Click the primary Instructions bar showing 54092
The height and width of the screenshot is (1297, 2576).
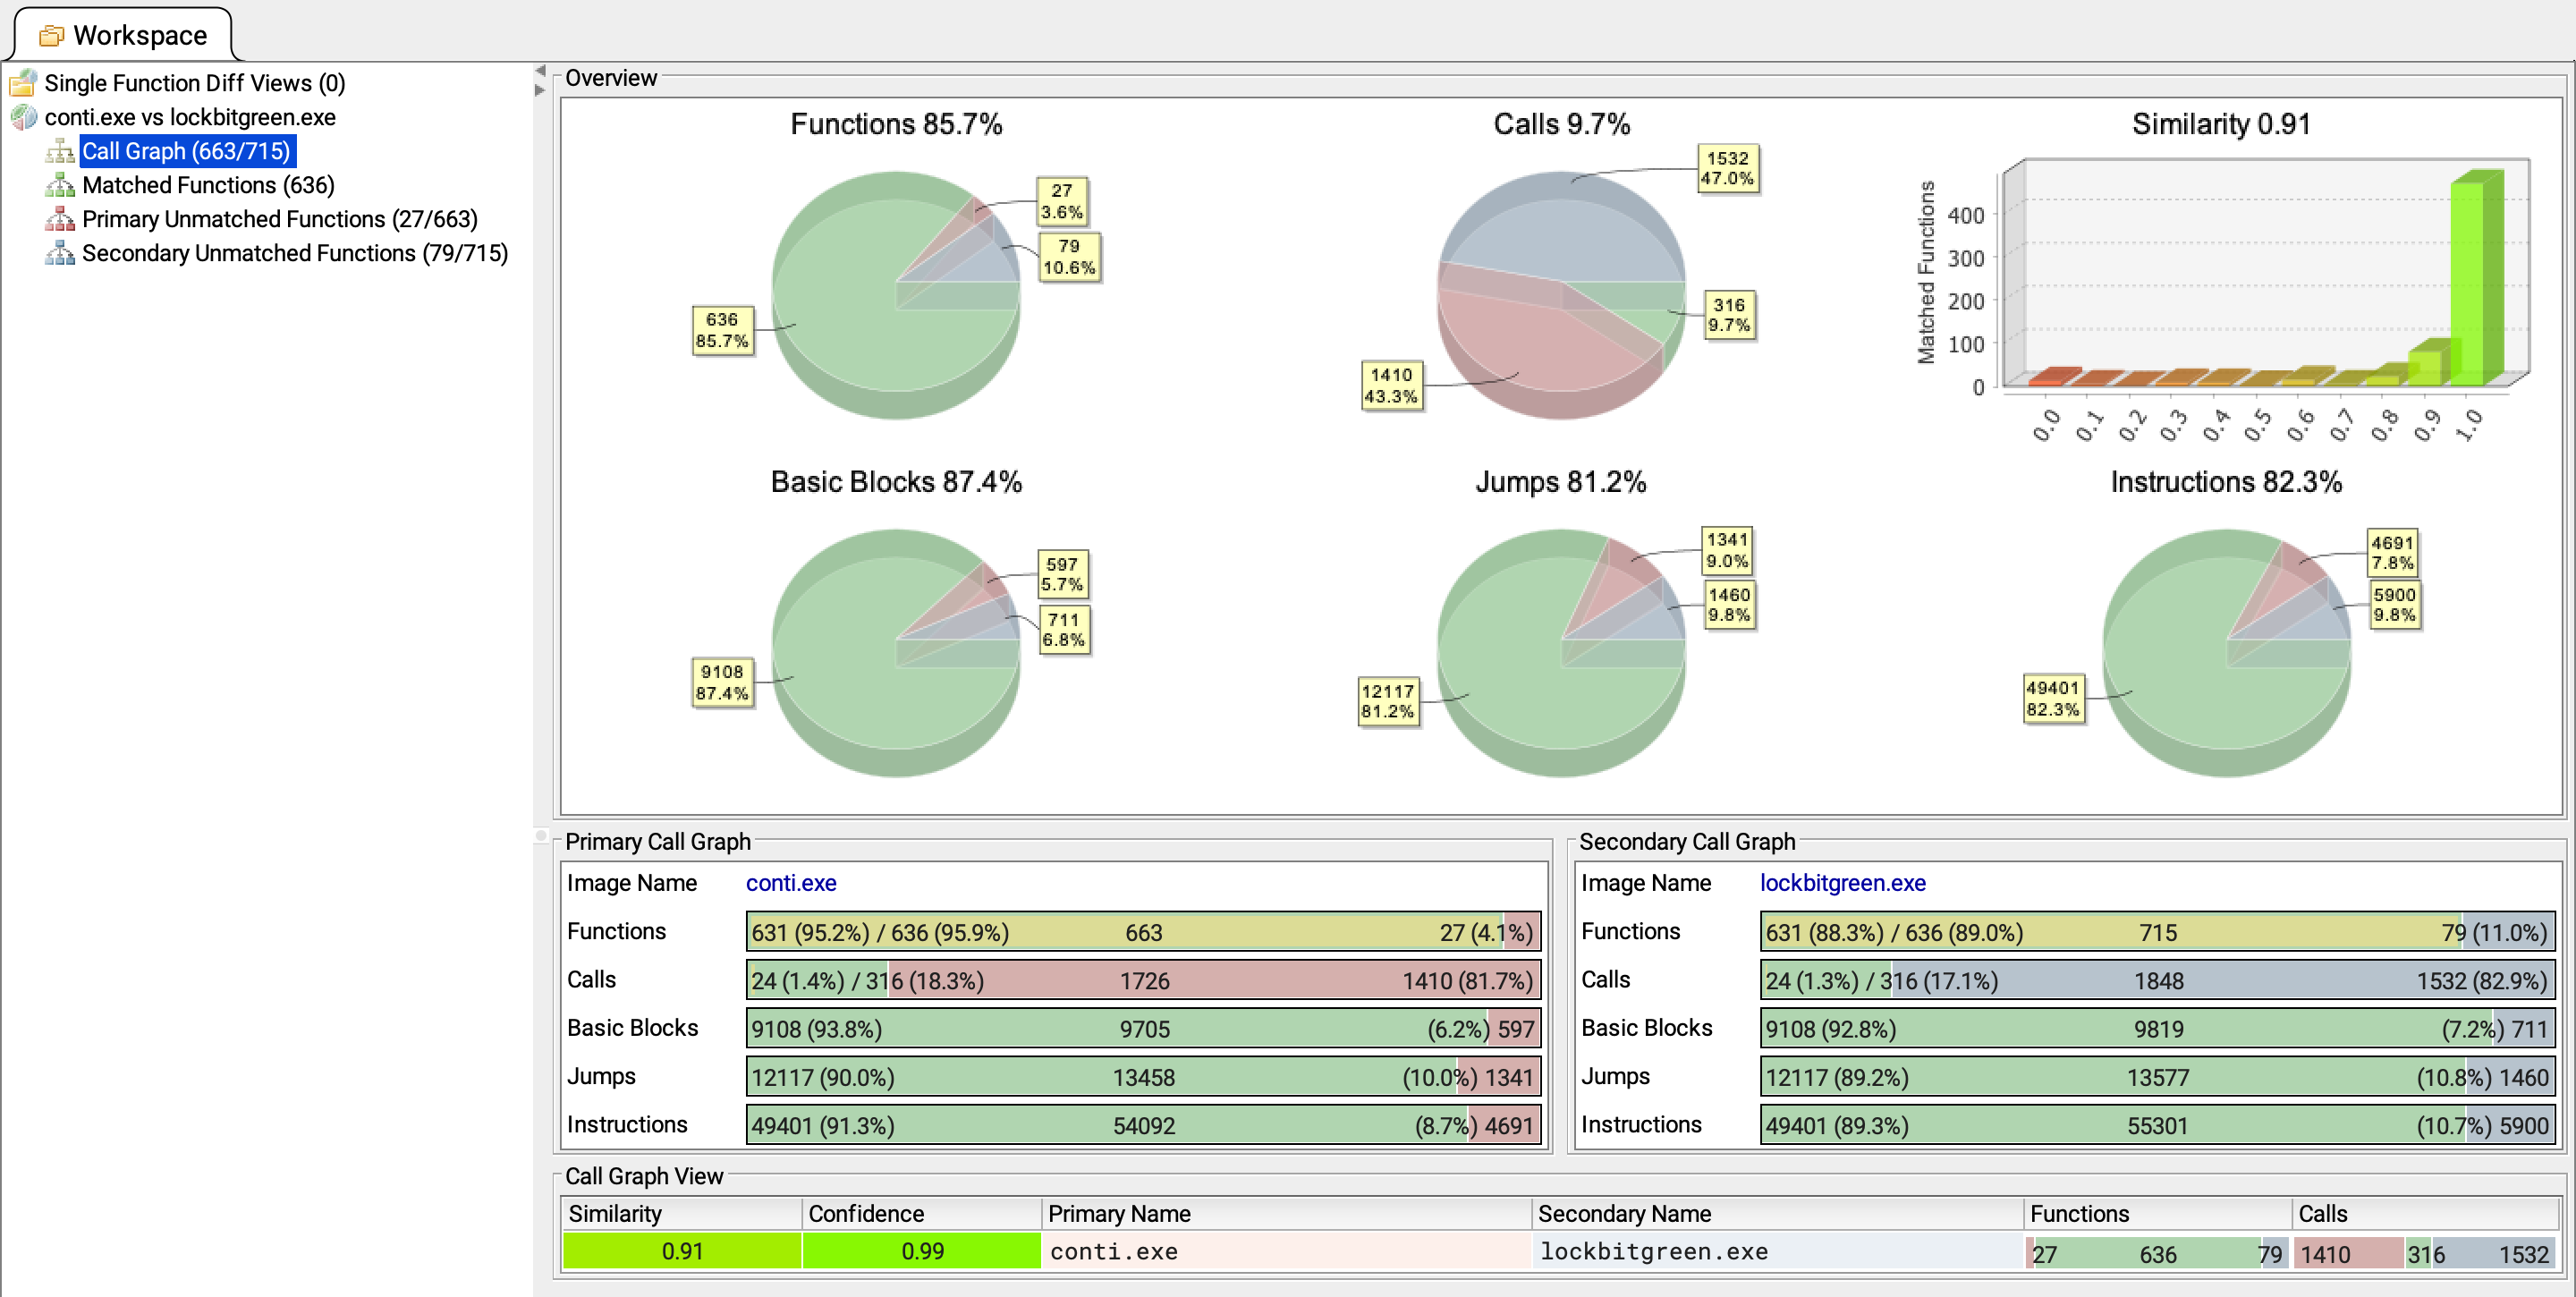(1143, 1125)
